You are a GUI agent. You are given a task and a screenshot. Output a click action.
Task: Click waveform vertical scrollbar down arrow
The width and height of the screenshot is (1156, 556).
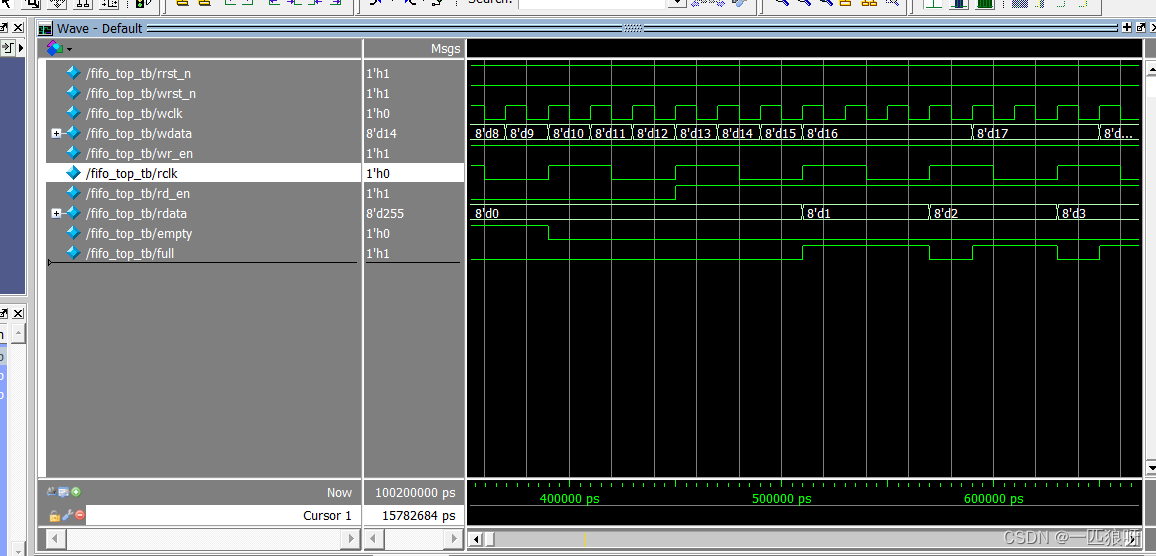(1152, 468)
